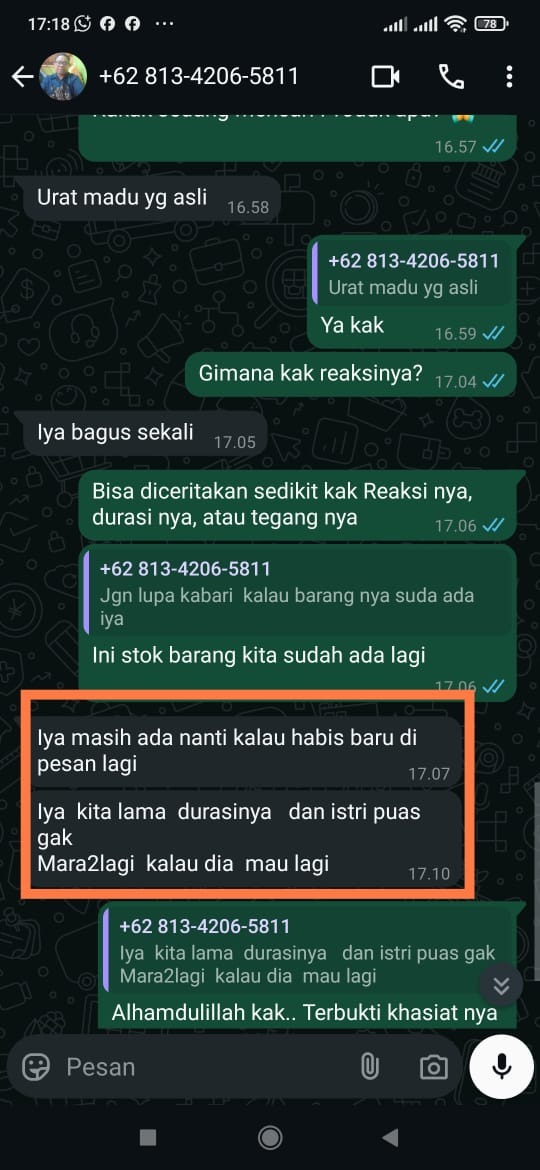Start a voice call with the phone icon
Screen dimensions: 540x1170
[450, 77]
